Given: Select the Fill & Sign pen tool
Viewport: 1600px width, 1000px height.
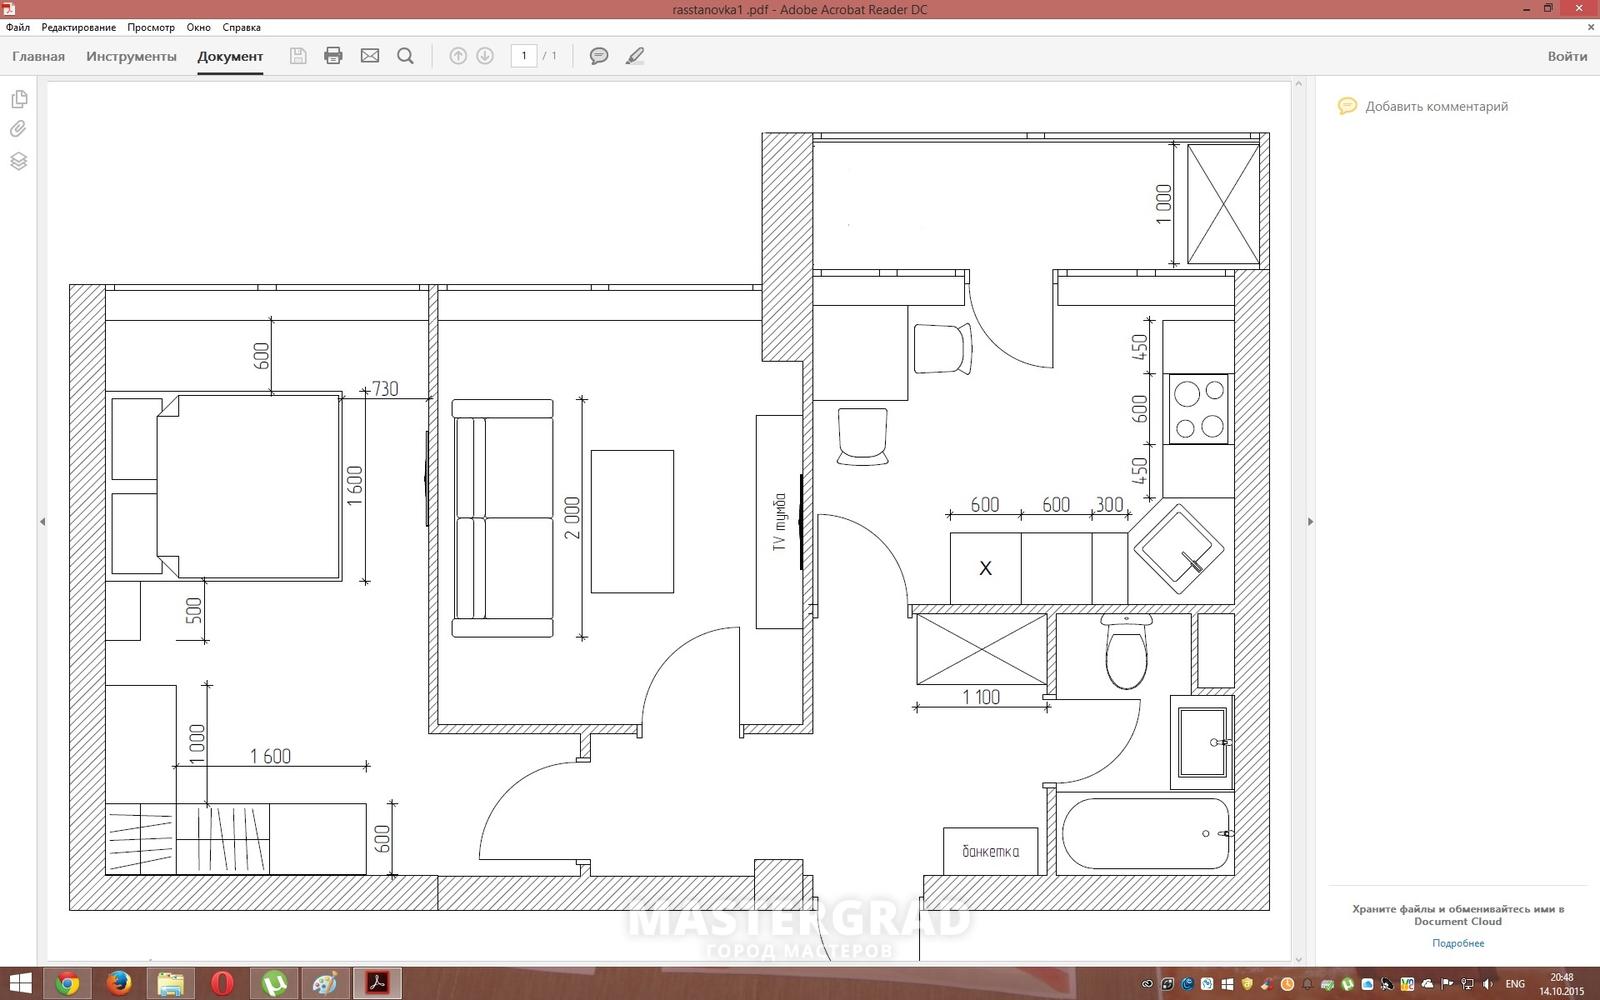Looking at the screenshot, I should [x=635, y=56].
